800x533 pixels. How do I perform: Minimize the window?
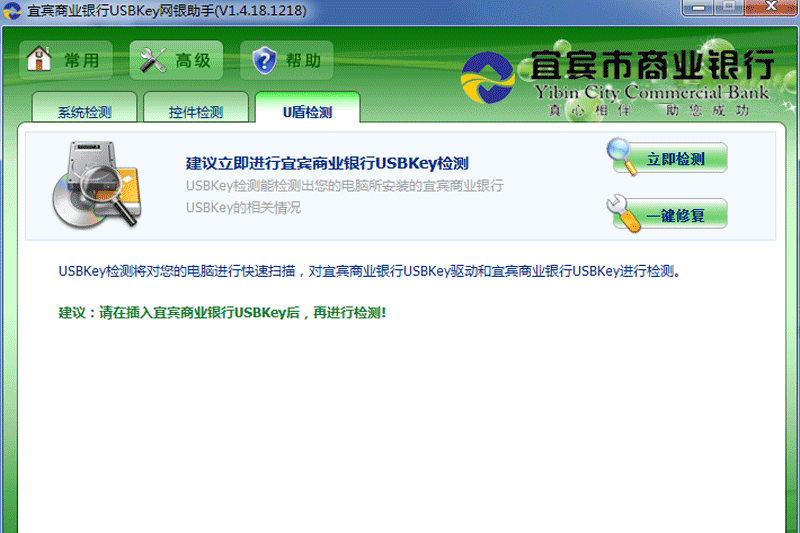698,8
